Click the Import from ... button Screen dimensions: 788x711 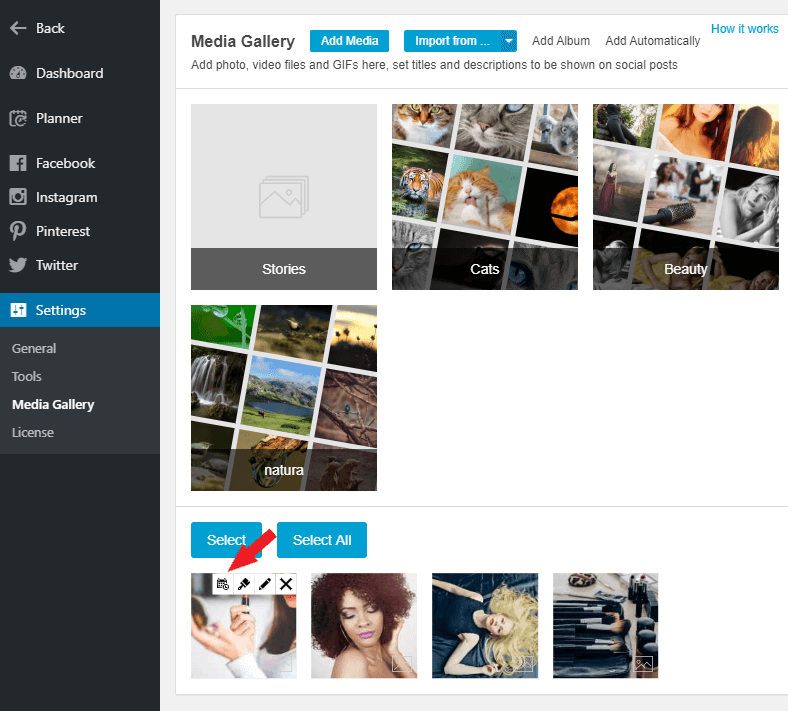pos(452,41)
